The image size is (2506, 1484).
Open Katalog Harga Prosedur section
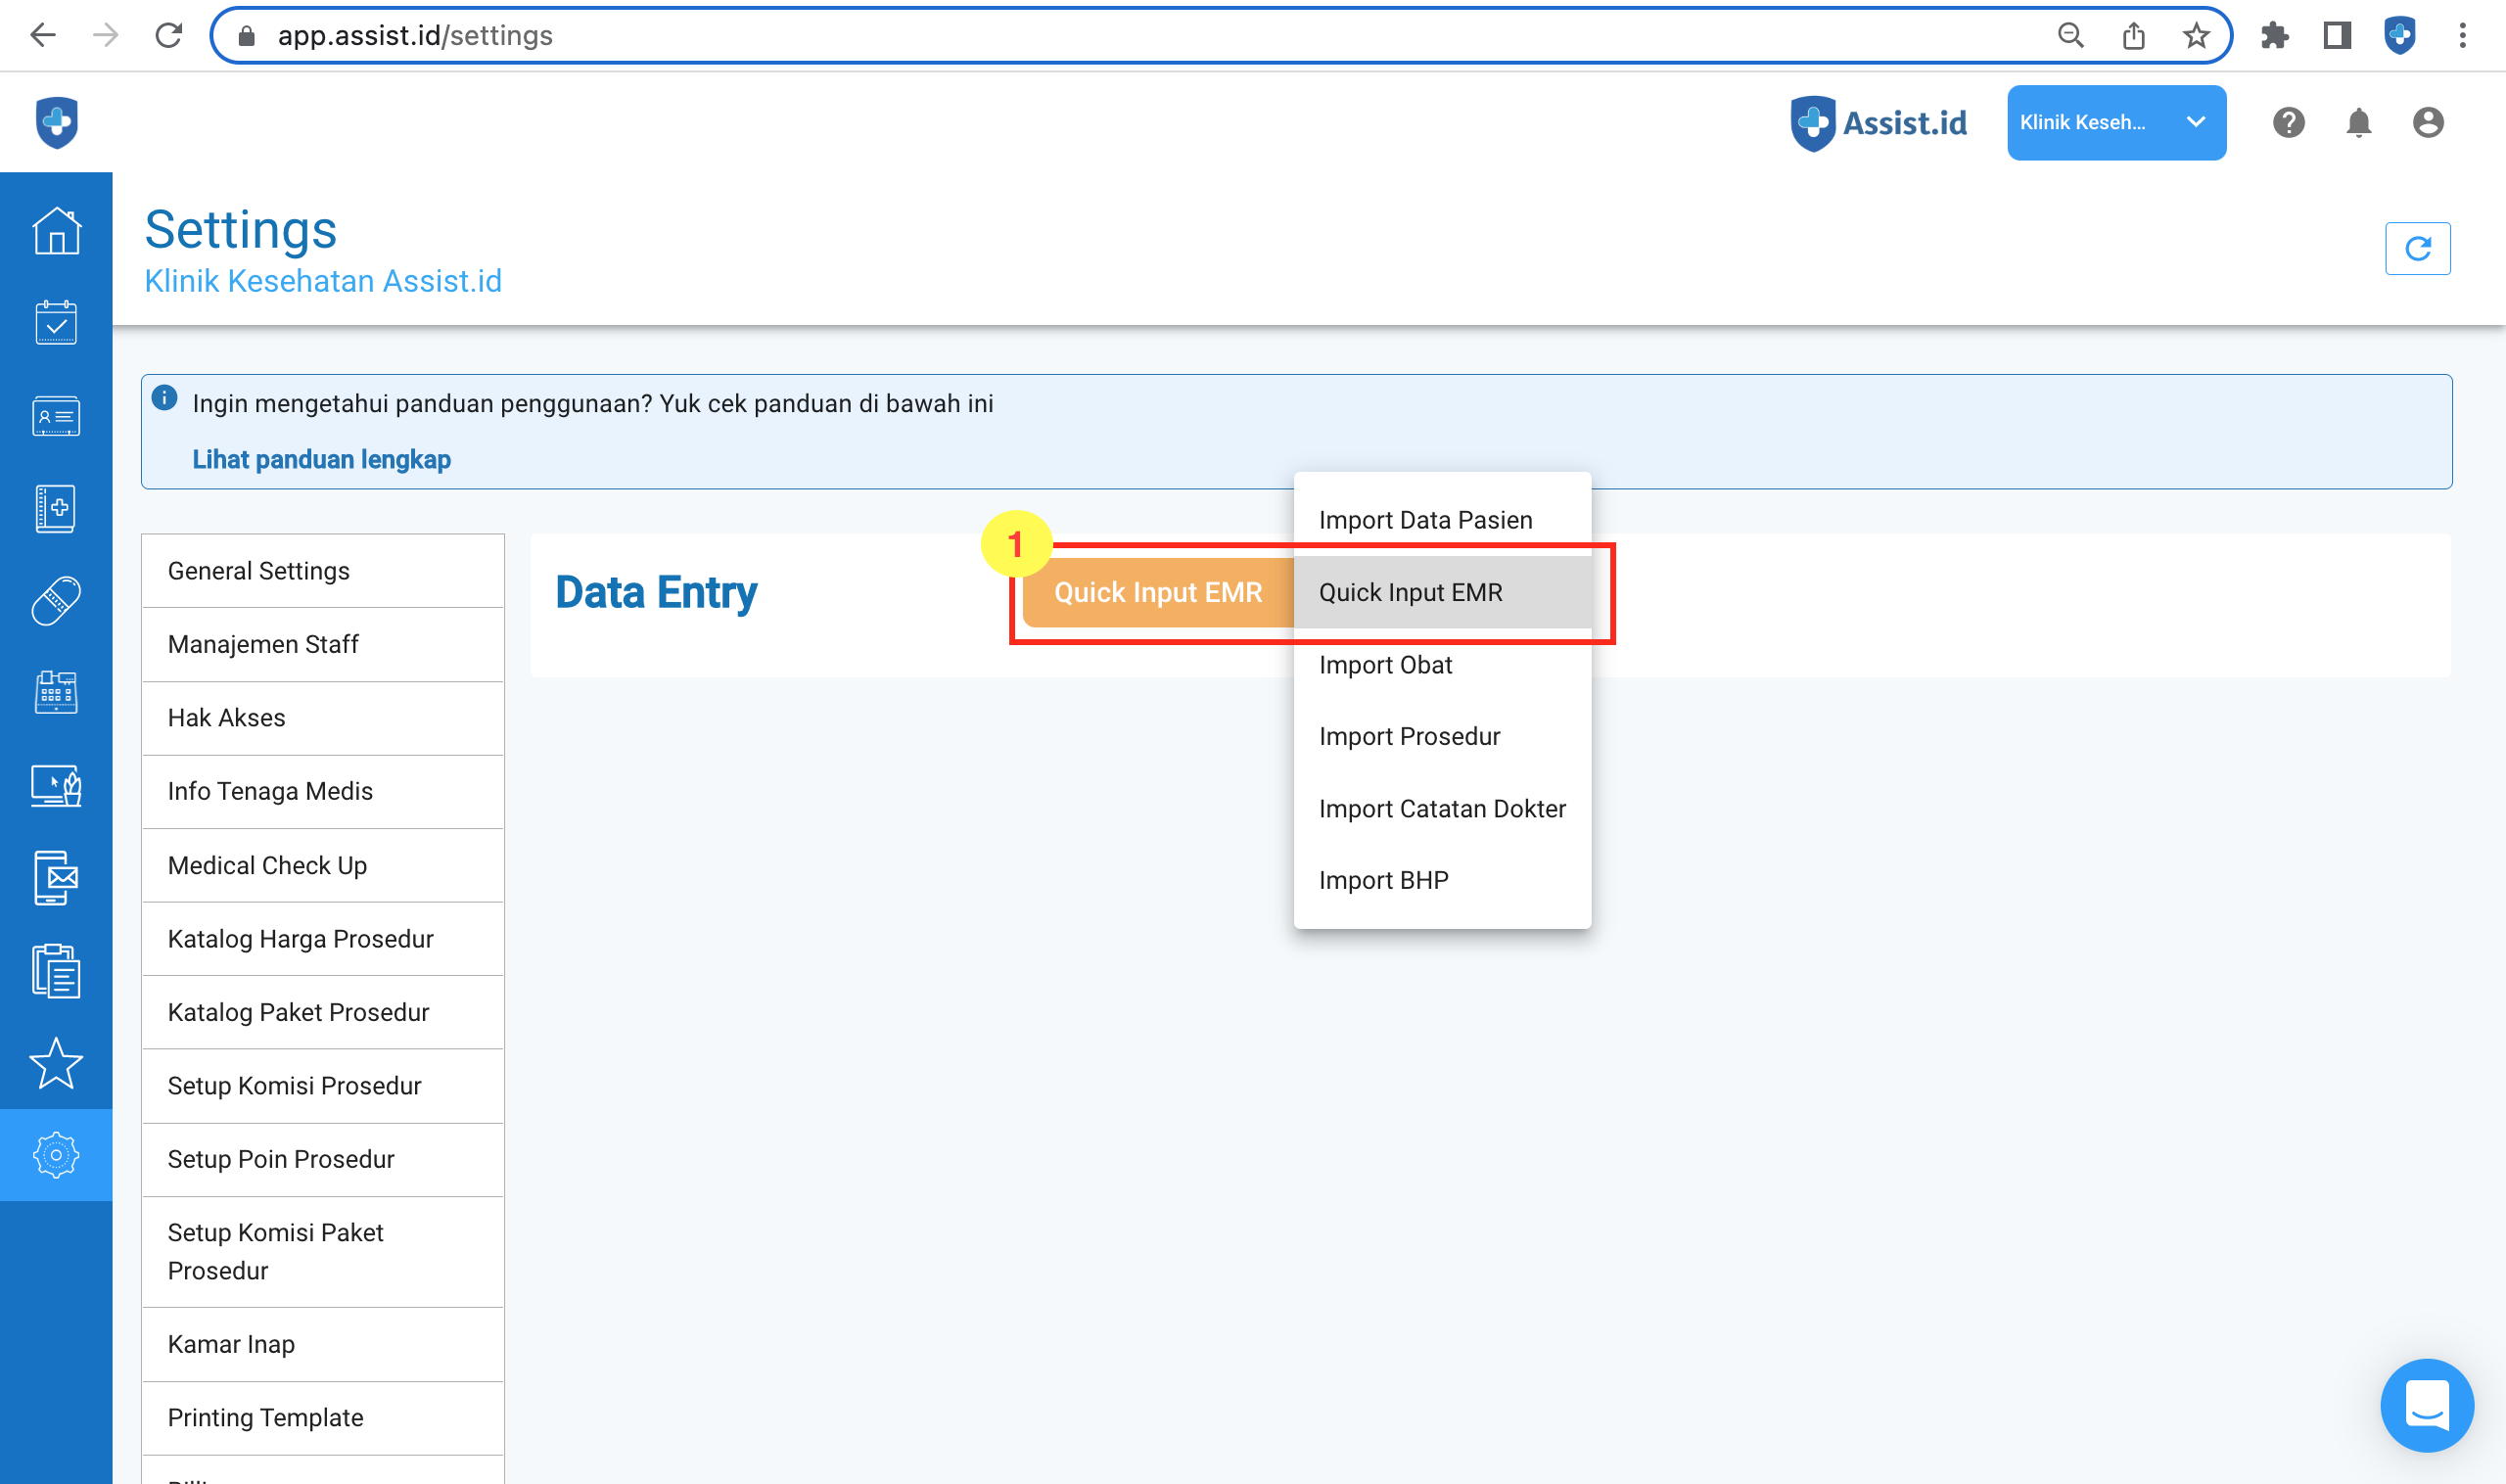pos(300,938)
